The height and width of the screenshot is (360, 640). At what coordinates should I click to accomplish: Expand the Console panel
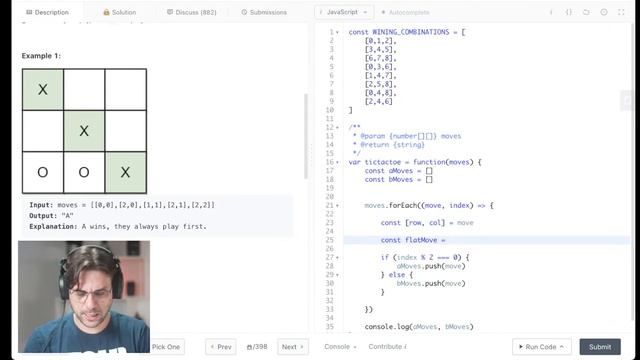point(340,347)
